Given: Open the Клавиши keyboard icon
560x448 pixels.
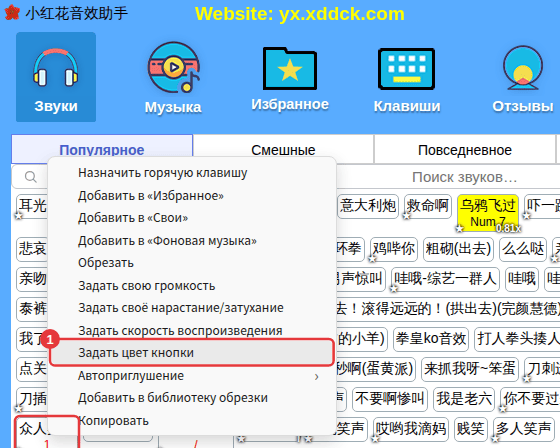Looking at the screenshot, I should point(406,69).
